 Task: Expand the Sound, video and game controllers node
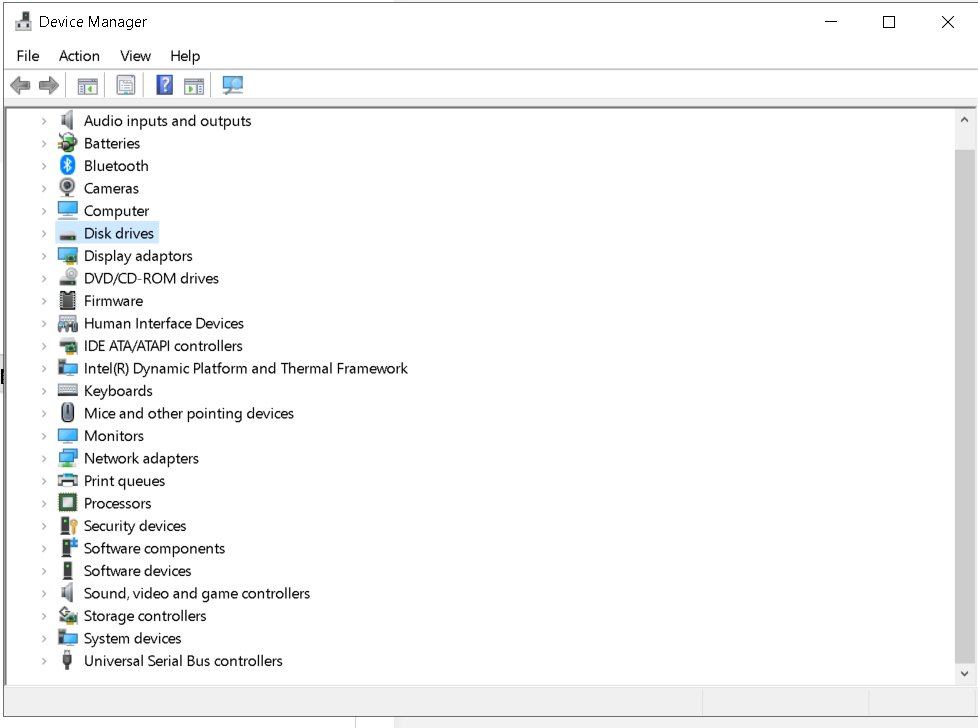(44, 593)
